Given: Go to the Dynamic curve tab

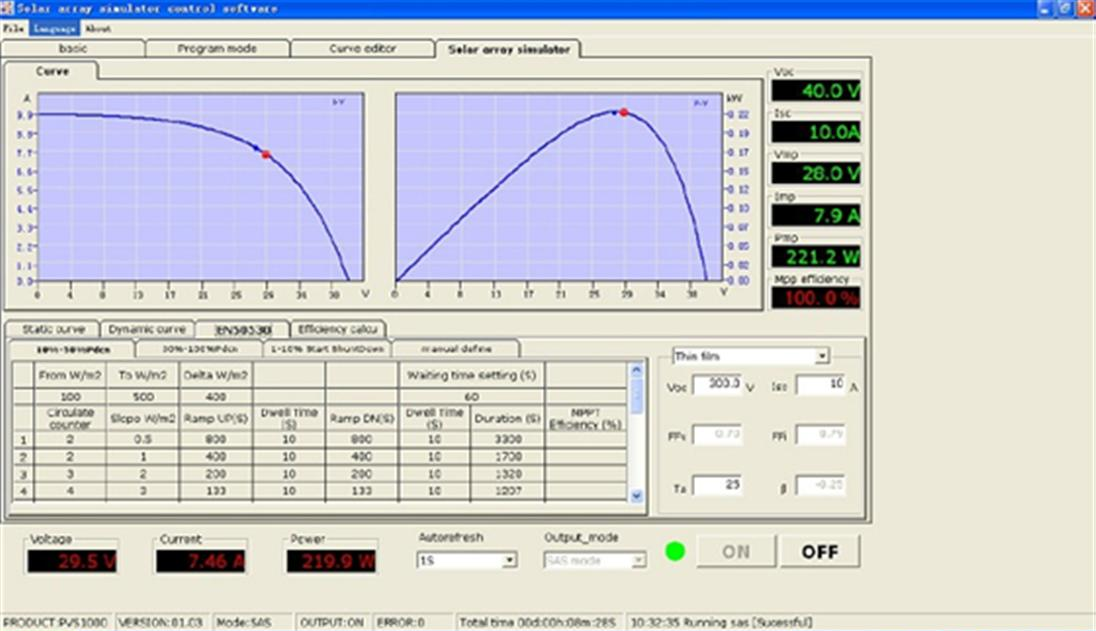Looking at the screenshot, I should [147, 329].
